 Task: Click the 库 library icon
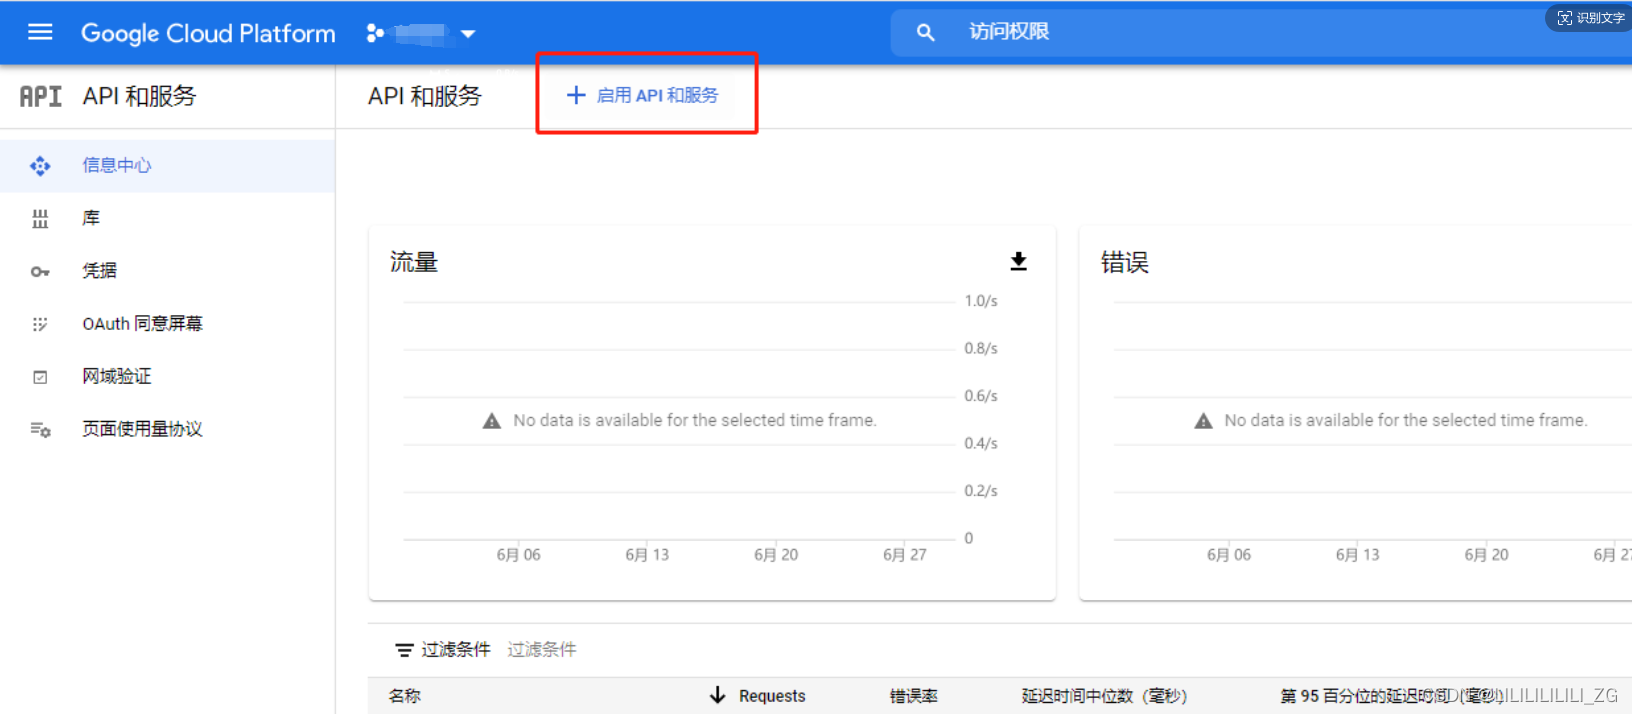tap(40, 219)
